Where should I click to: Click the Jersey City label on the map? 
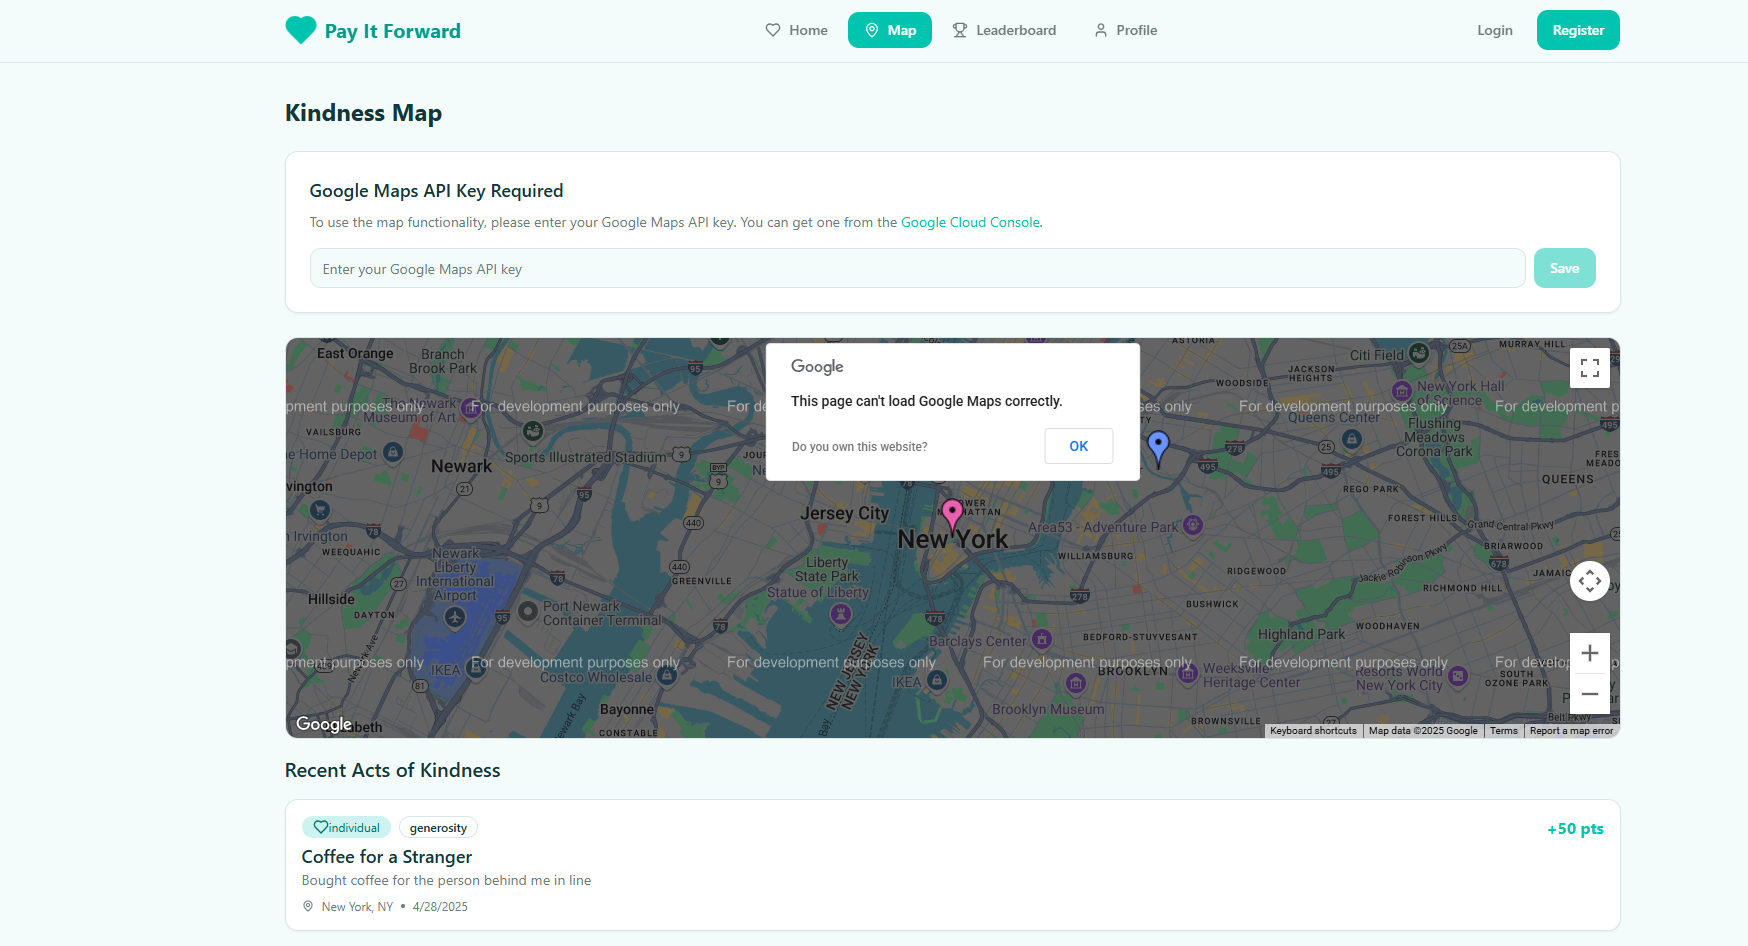(x=844, y=513)
